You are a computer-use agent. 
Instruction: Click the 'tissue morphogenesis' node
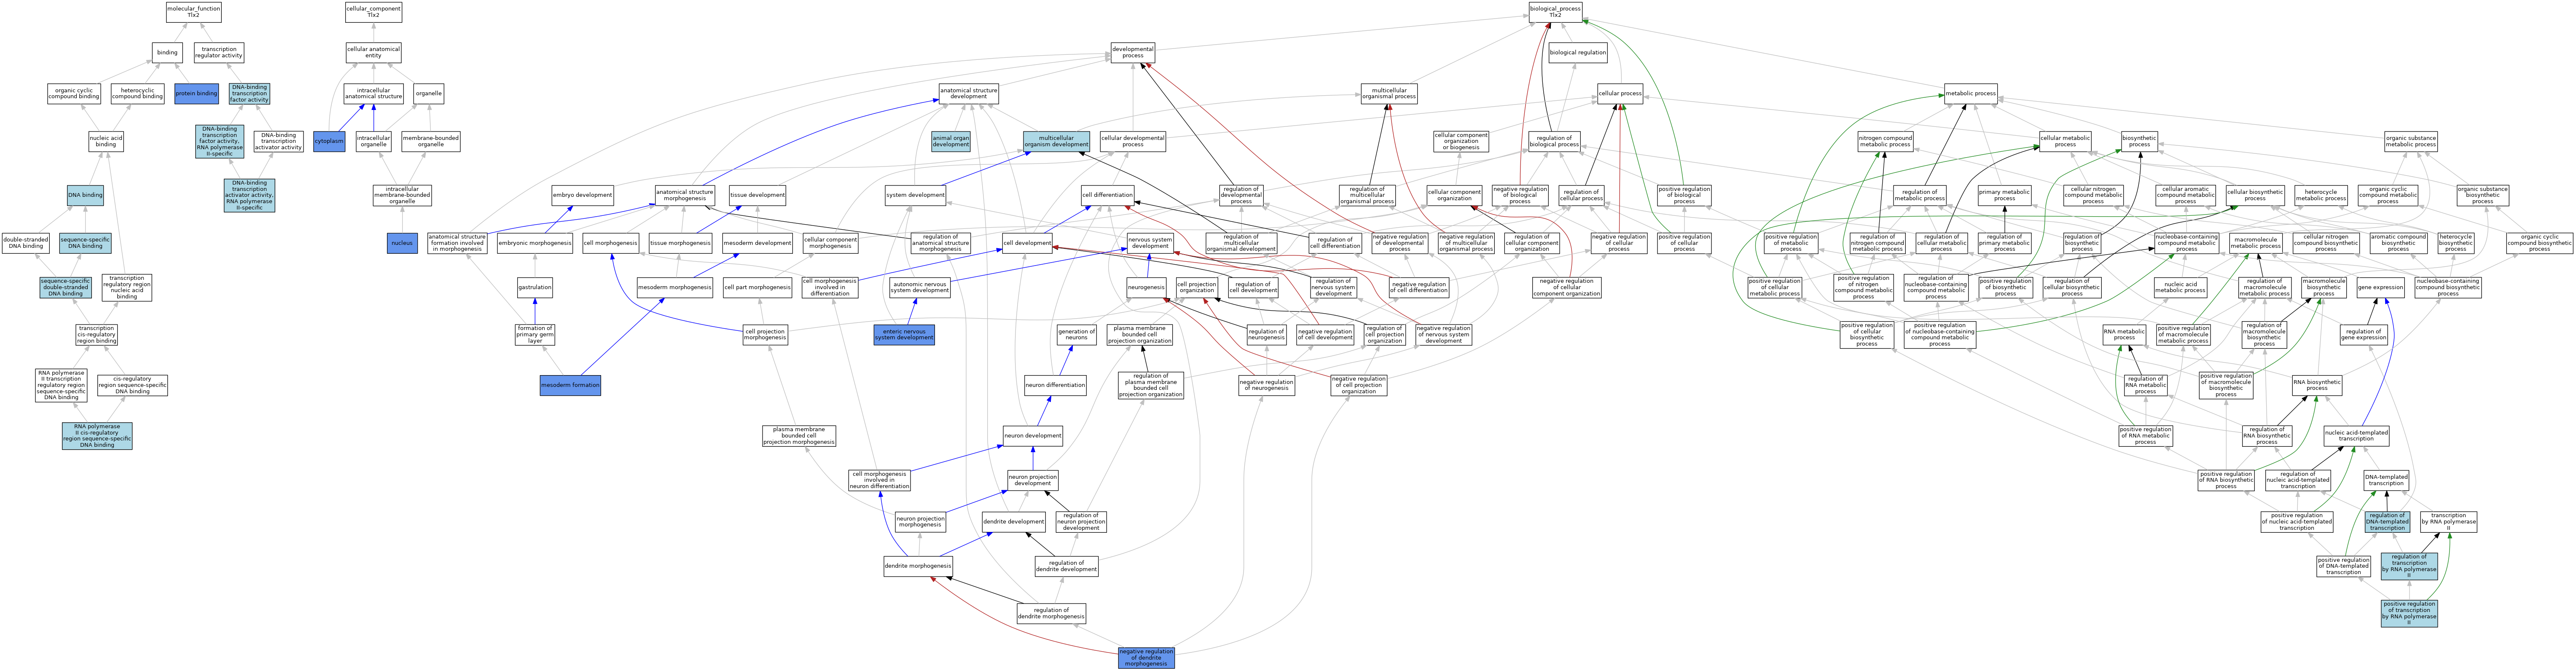pyautogui.click(x=680, y=243)
